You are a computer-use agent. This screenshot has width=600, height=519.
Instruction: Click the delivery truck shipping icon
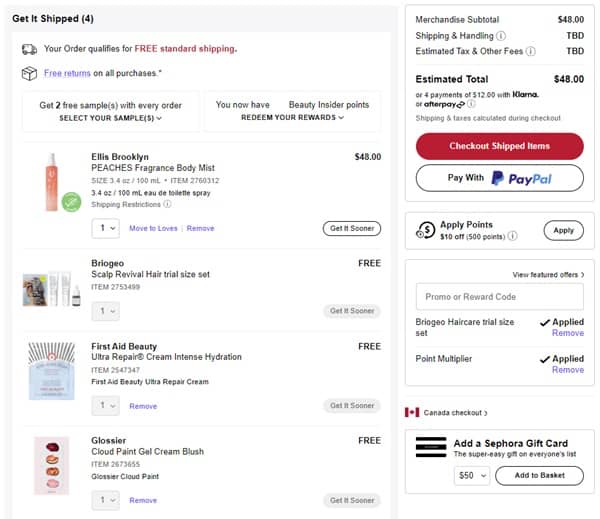click(28, 48)
